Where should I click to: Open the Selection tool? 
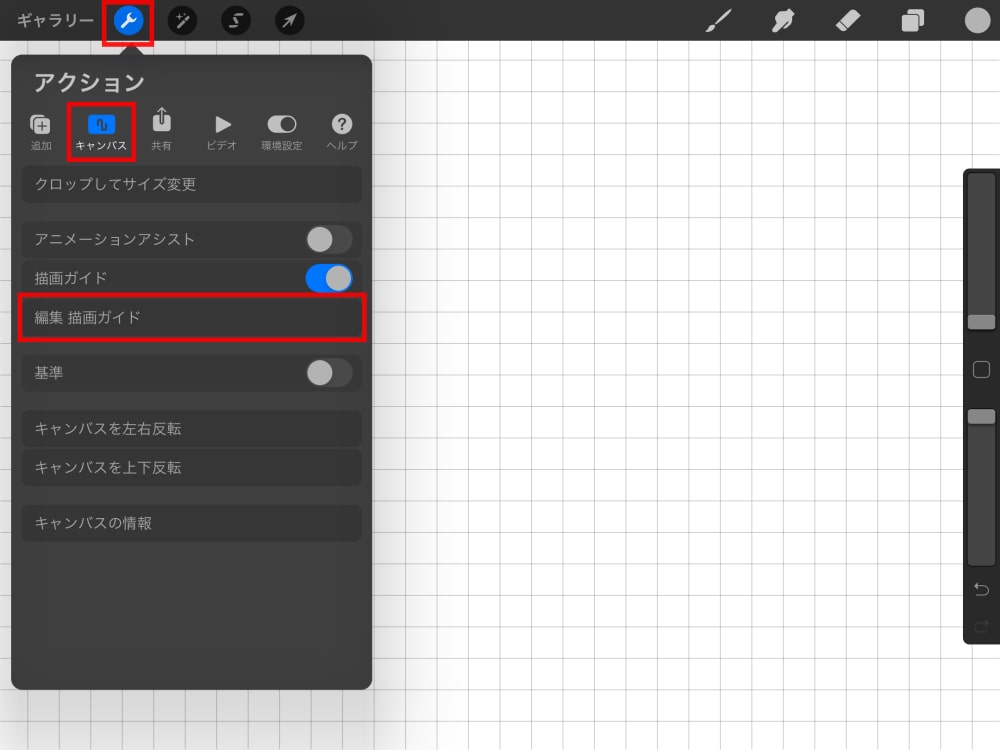236,20
